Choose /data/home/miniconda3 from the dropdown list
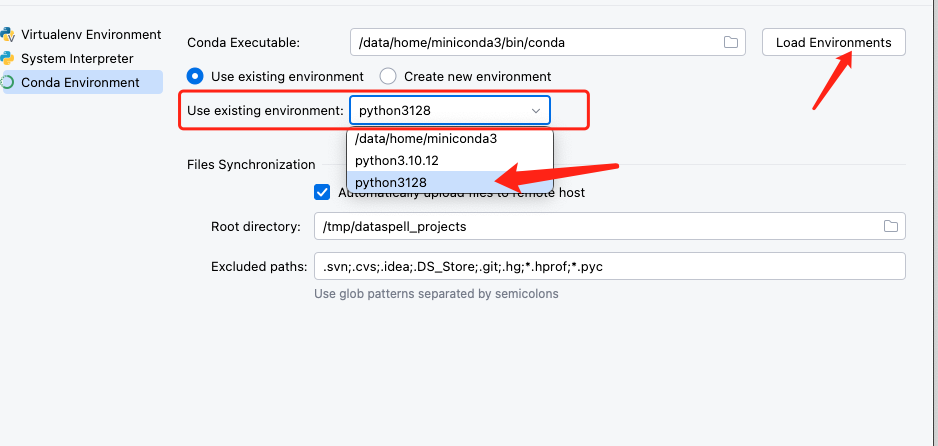This screenshot has width=938, height=446. (x=426, y=139)
